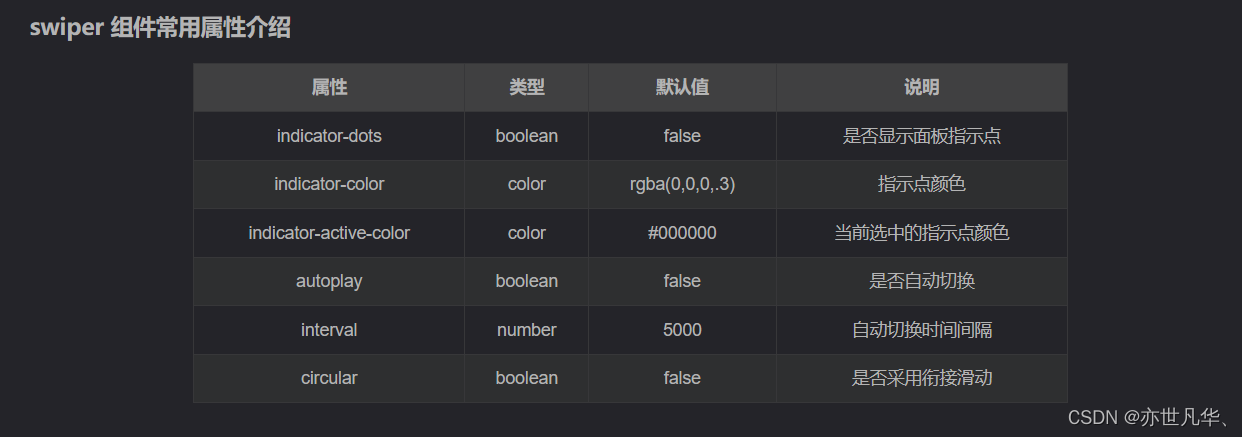Select the 是否采用衔接滑动 description
The height and width of the screenshot is (437, 1242).
922,378
